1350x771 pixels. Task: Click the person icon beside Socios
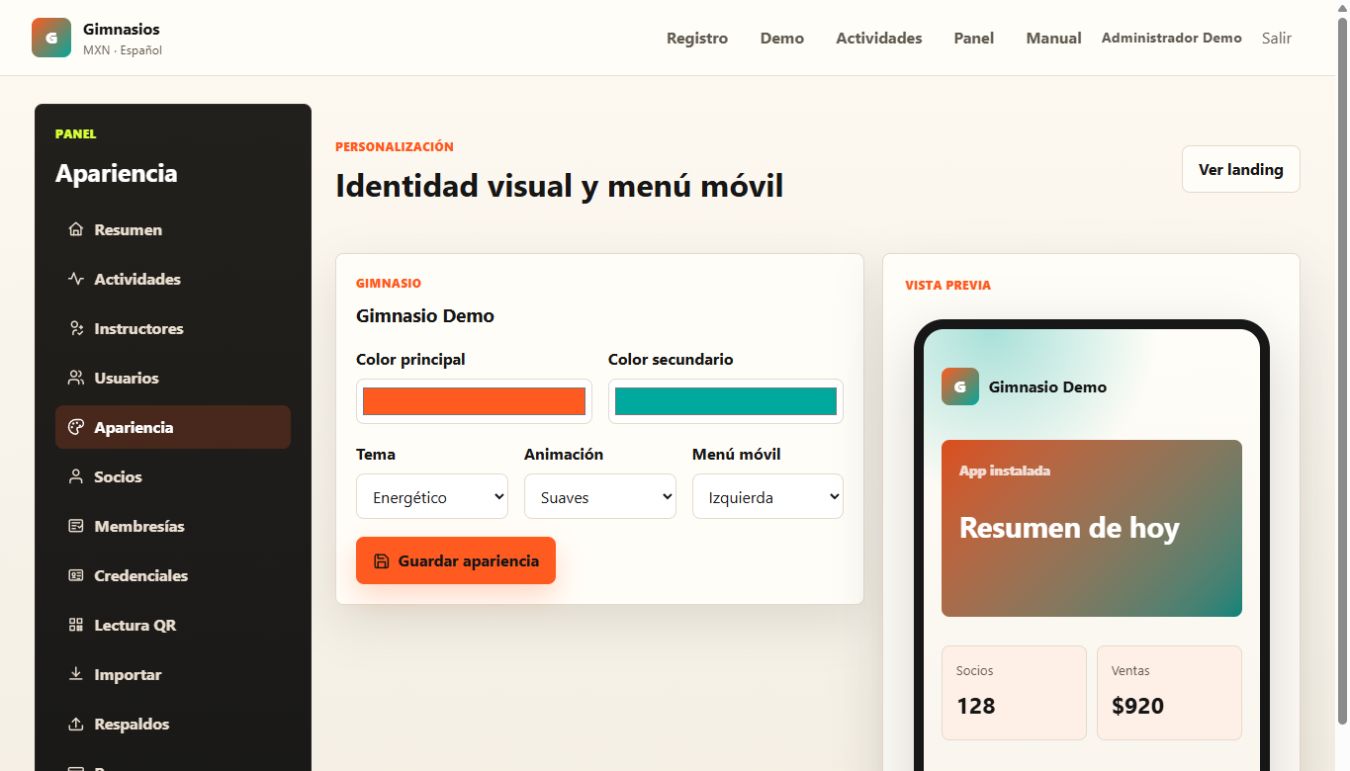coord(76,477)
